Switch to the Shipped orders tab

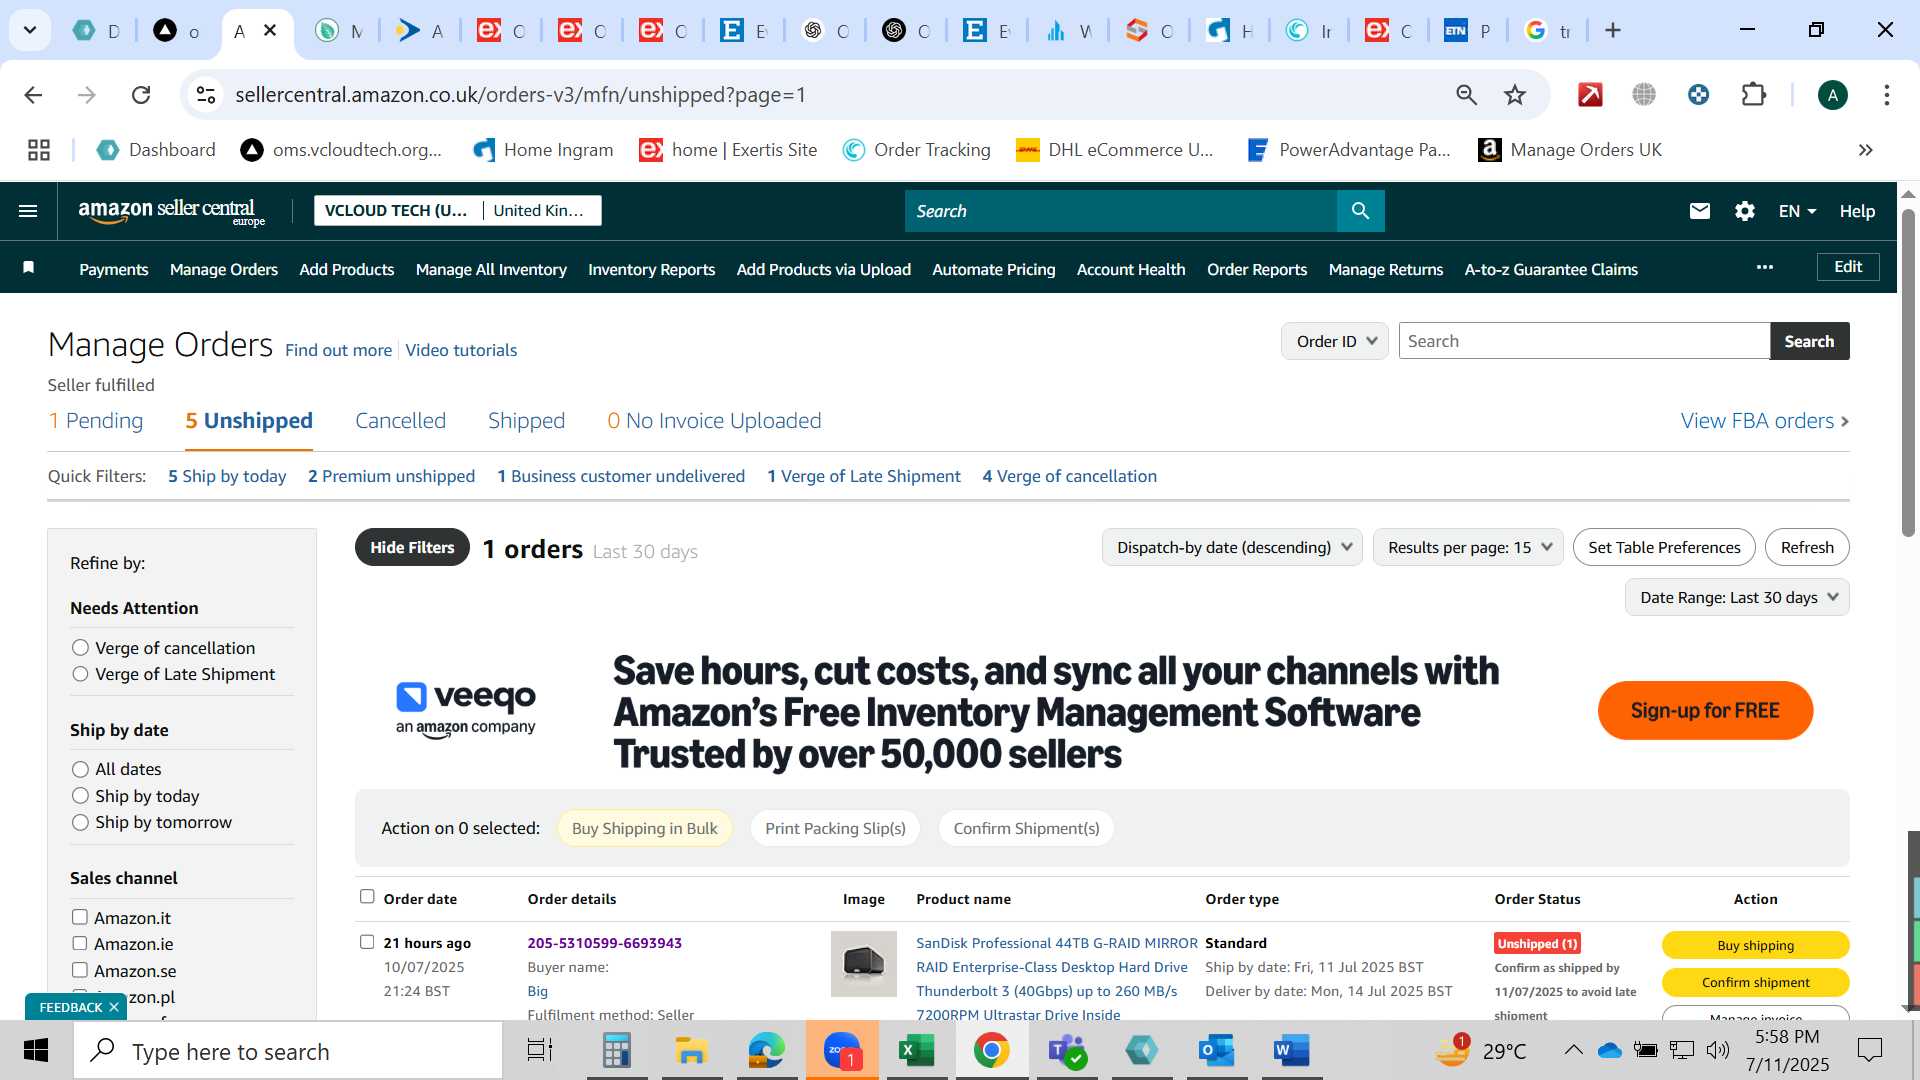(526, 421)
